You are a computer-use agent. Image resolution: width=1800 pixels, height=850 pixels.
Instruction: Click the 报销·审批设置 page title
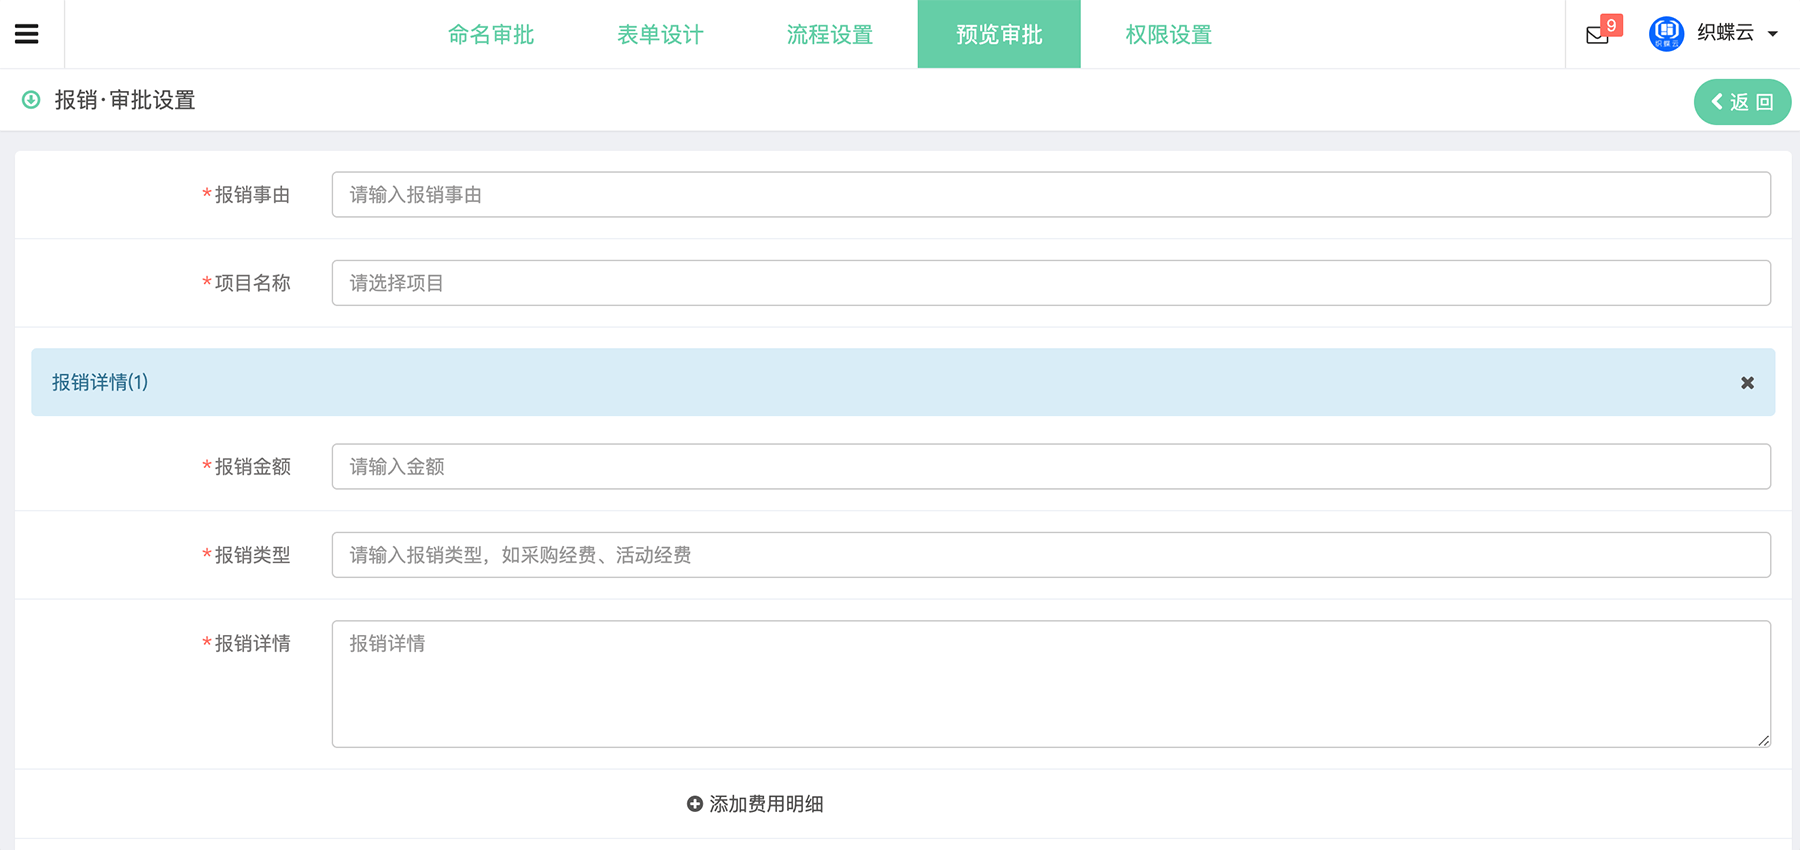click(125, 100)
